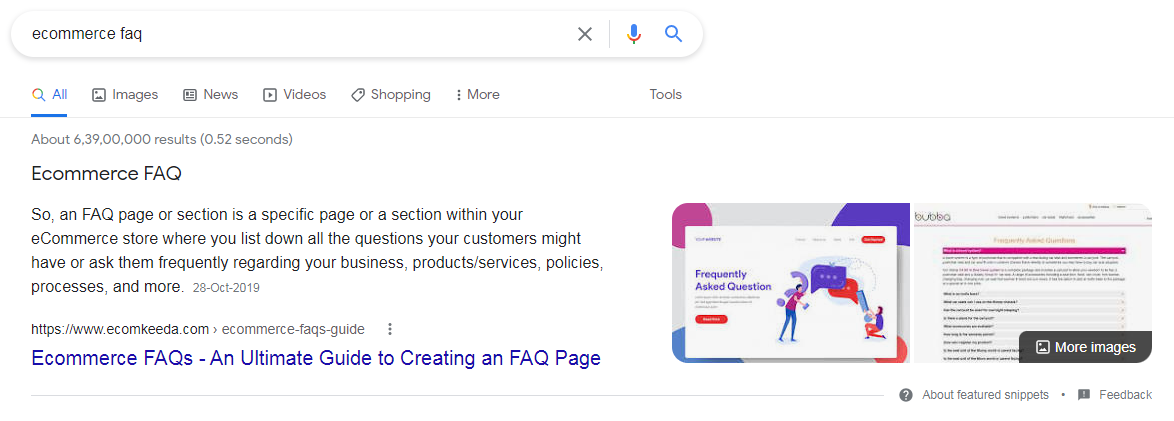The width and height of the screenshot is (1174, 421).
Task: Click the blue search magnifier icon
Action: coord(673,34)
